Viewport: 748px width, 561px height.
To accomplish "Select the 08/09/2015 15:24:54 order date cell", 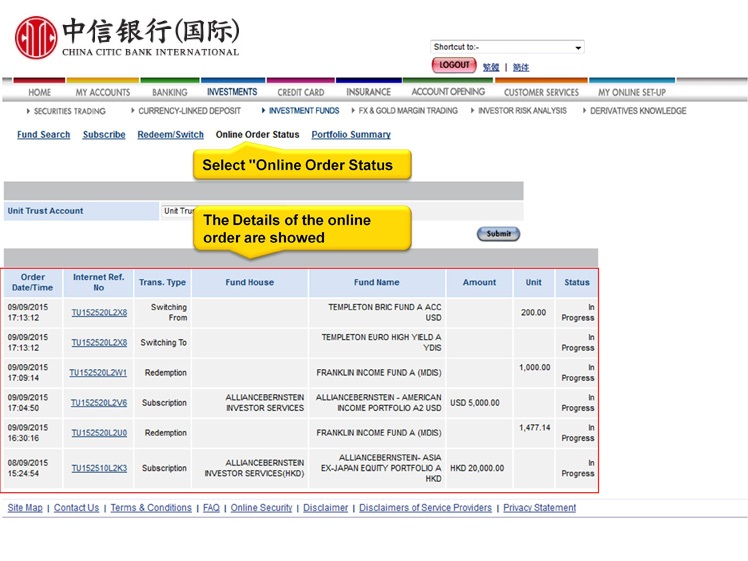I will click(32, 468).
